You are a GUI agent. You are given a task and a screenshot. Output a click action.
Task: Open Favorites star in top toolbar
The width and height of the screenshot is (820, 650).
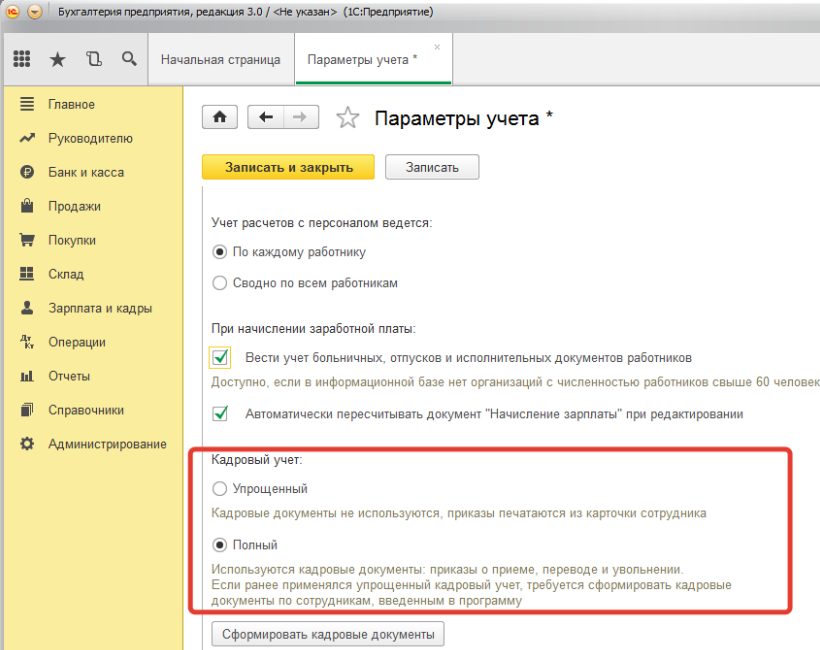pos(57,59)
